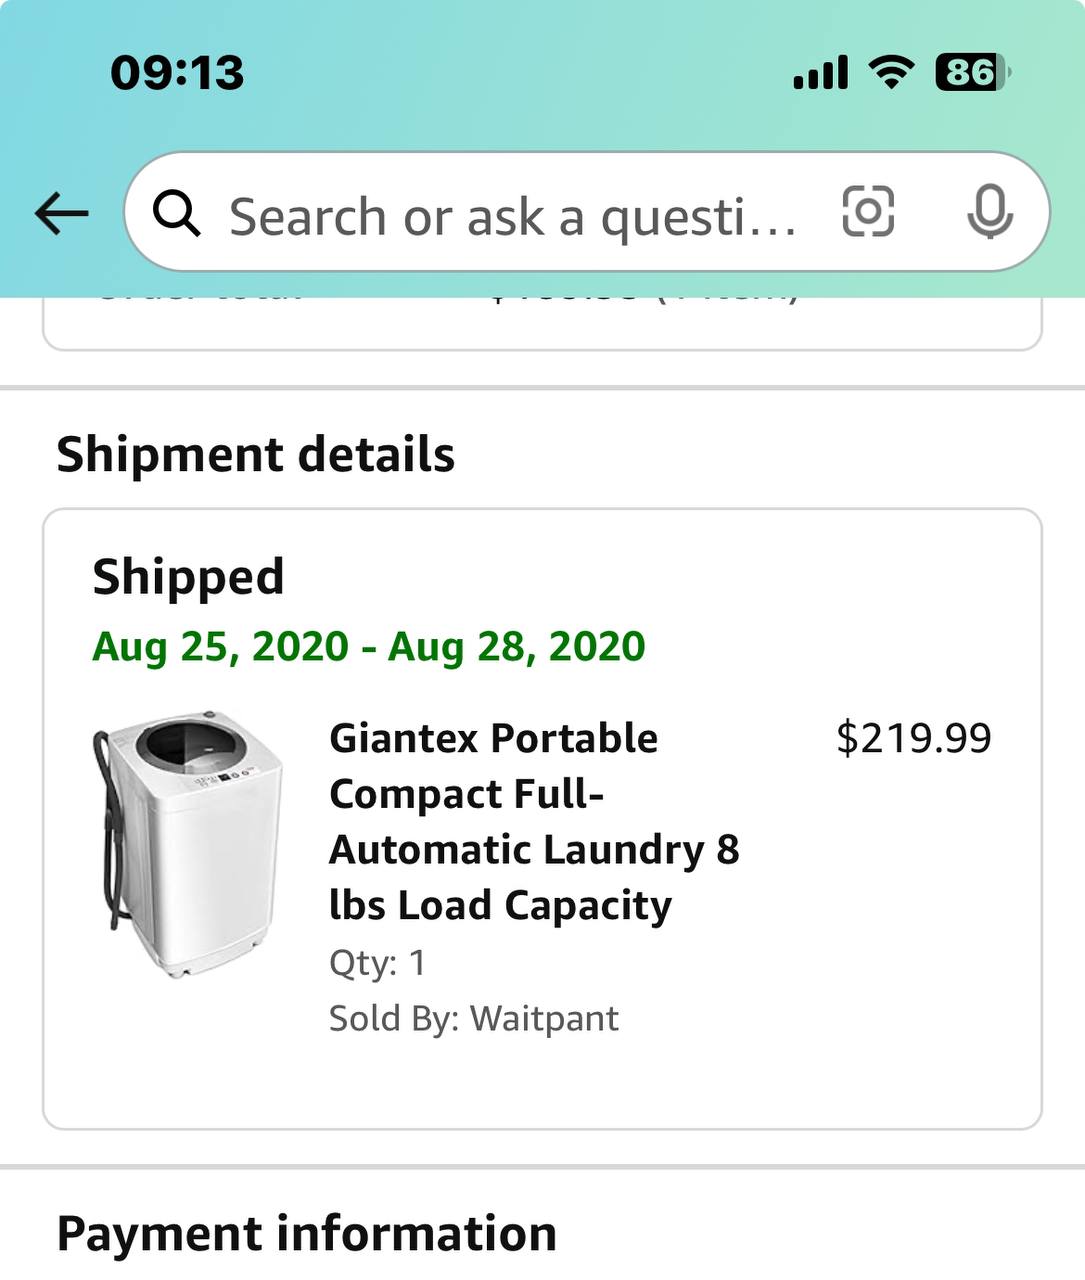The width and height of the screenshot is (1085, 1280).
Task: Open the camera lens scan icon
Action: [868, 212]
